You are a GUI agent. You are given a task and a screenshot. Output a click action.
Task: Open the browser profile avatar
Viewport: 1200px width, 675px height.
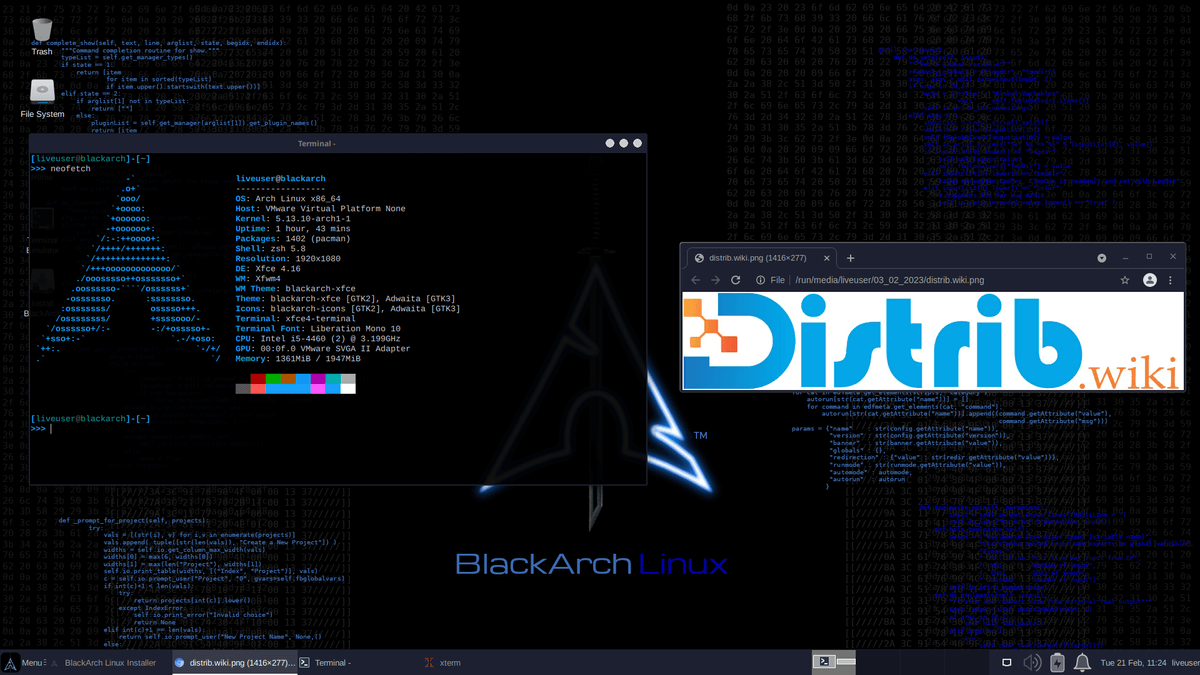point(1150,280)
